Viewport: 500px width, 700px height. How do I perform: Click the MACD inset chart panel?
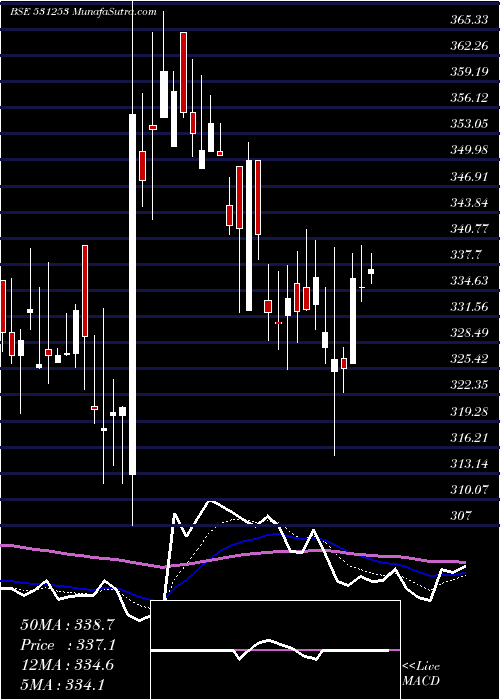275,650
